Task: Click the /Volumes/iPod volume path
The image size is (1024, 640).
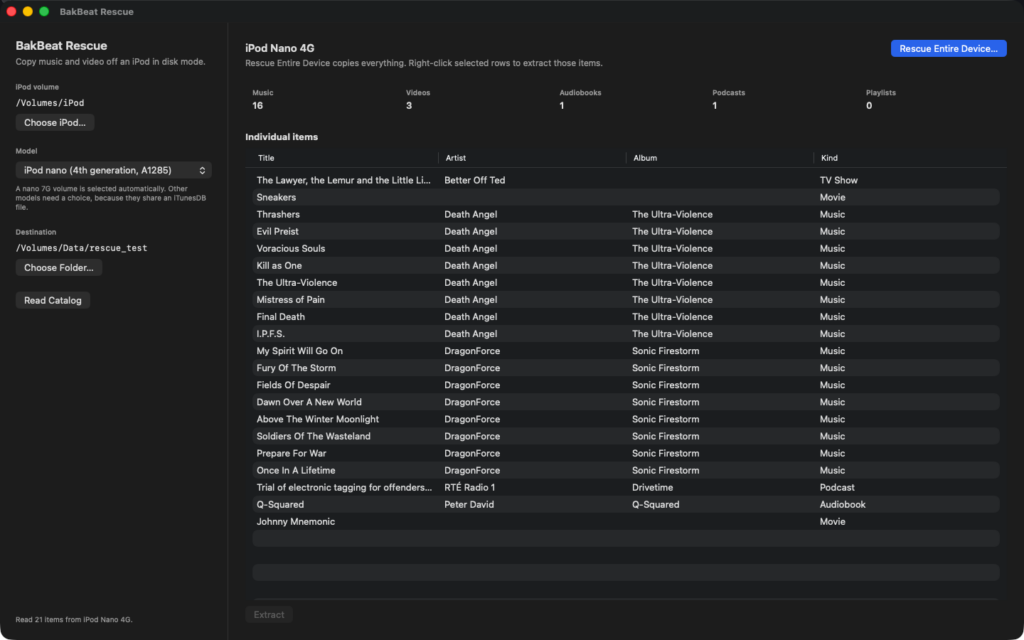Action: 50,103
